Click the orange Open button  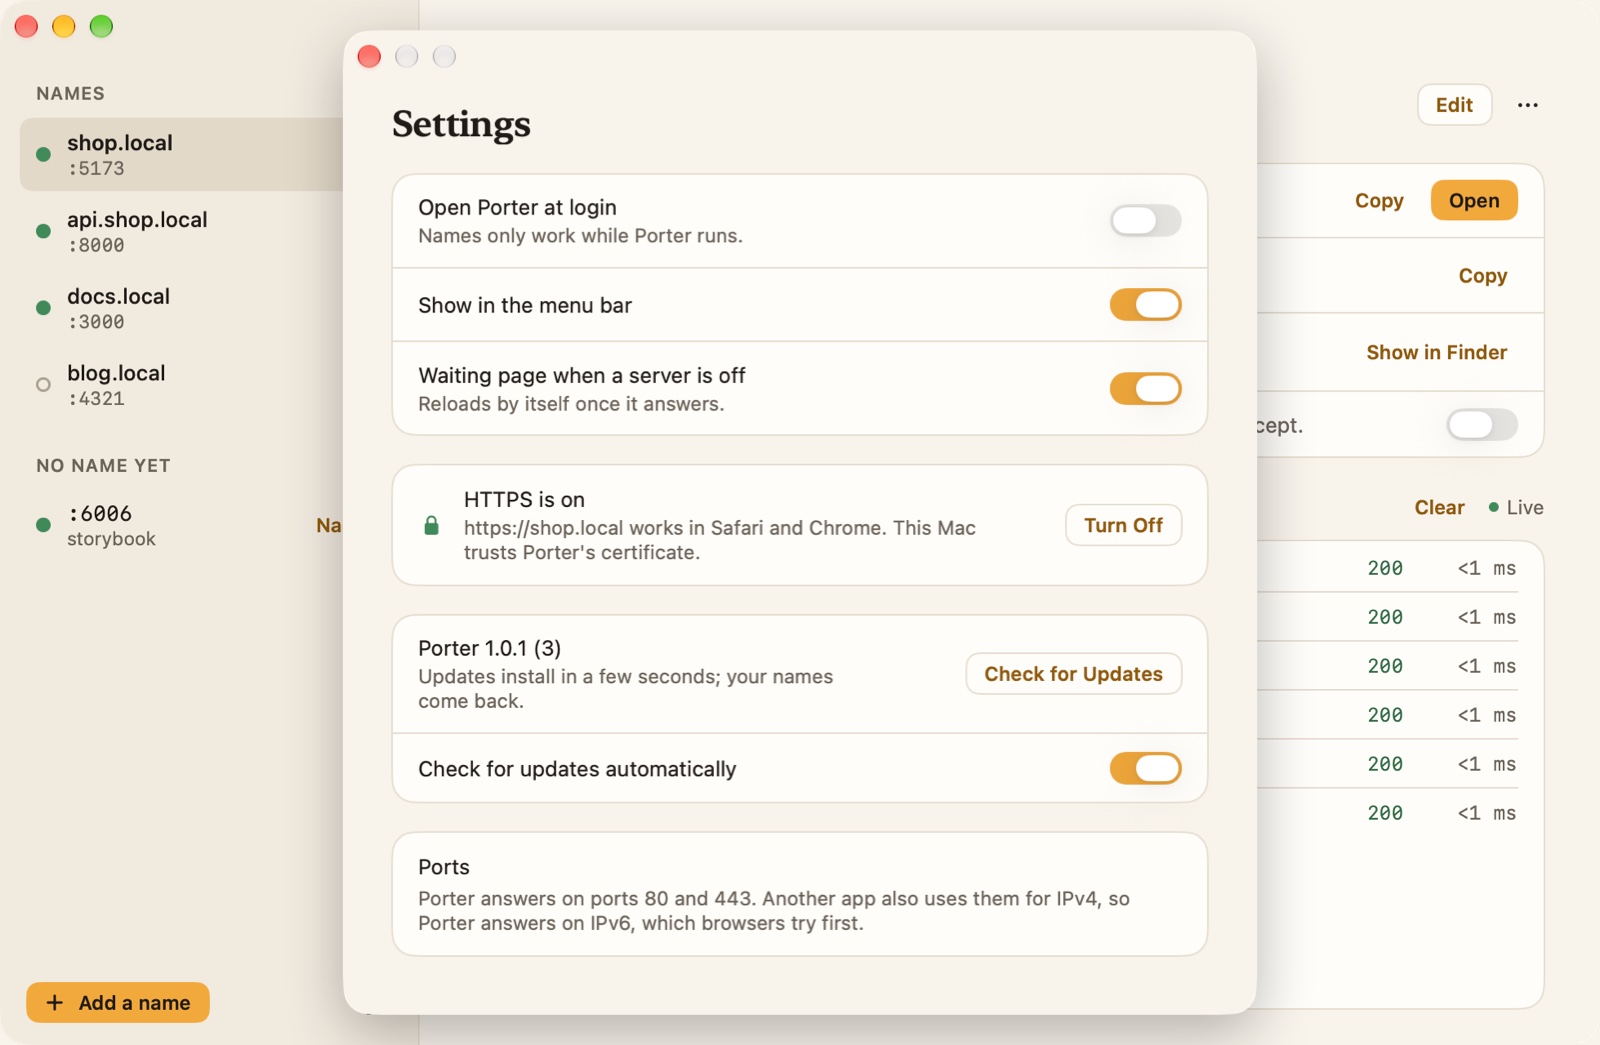pyautogui.click(x=1474, y=200)
